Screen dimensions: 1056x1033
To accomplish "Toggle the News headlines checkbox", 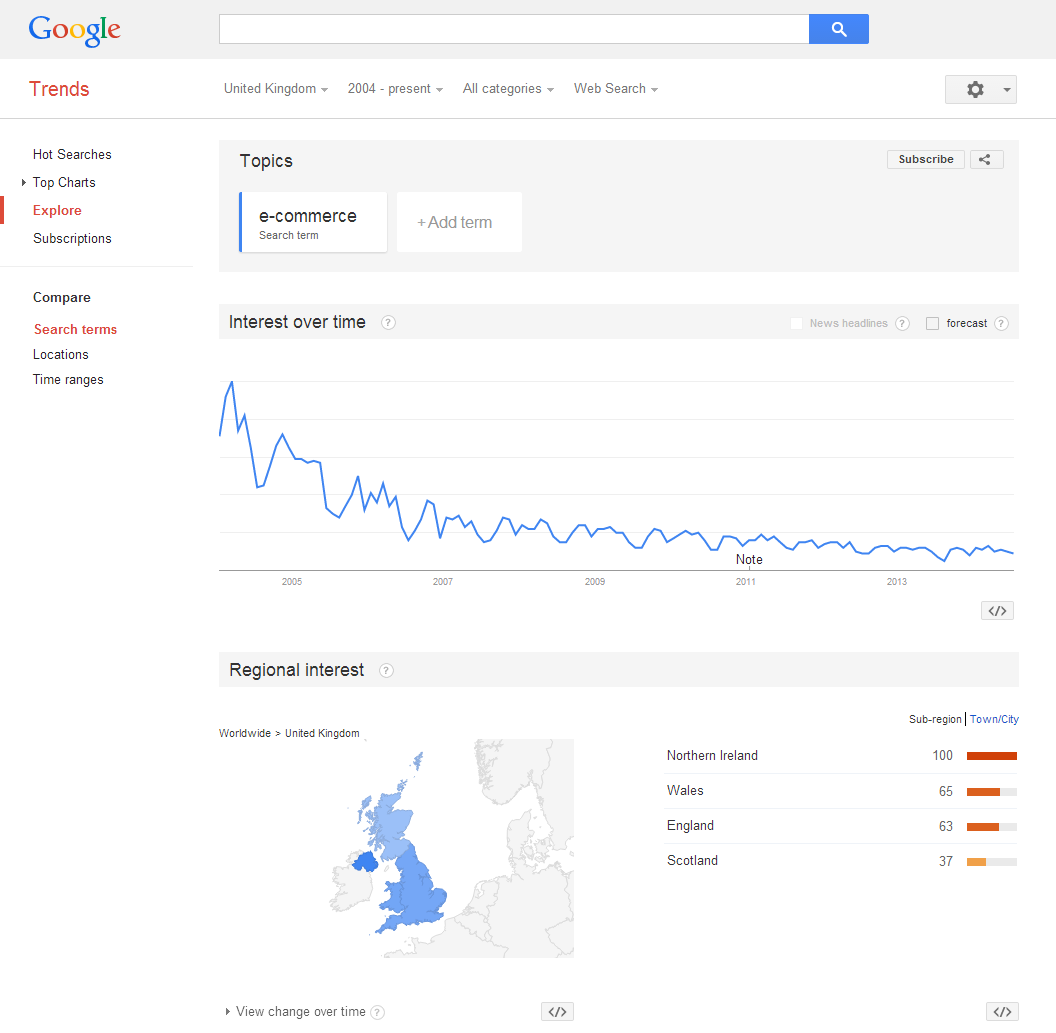I will pyautogui.click(x=796, y=323).
